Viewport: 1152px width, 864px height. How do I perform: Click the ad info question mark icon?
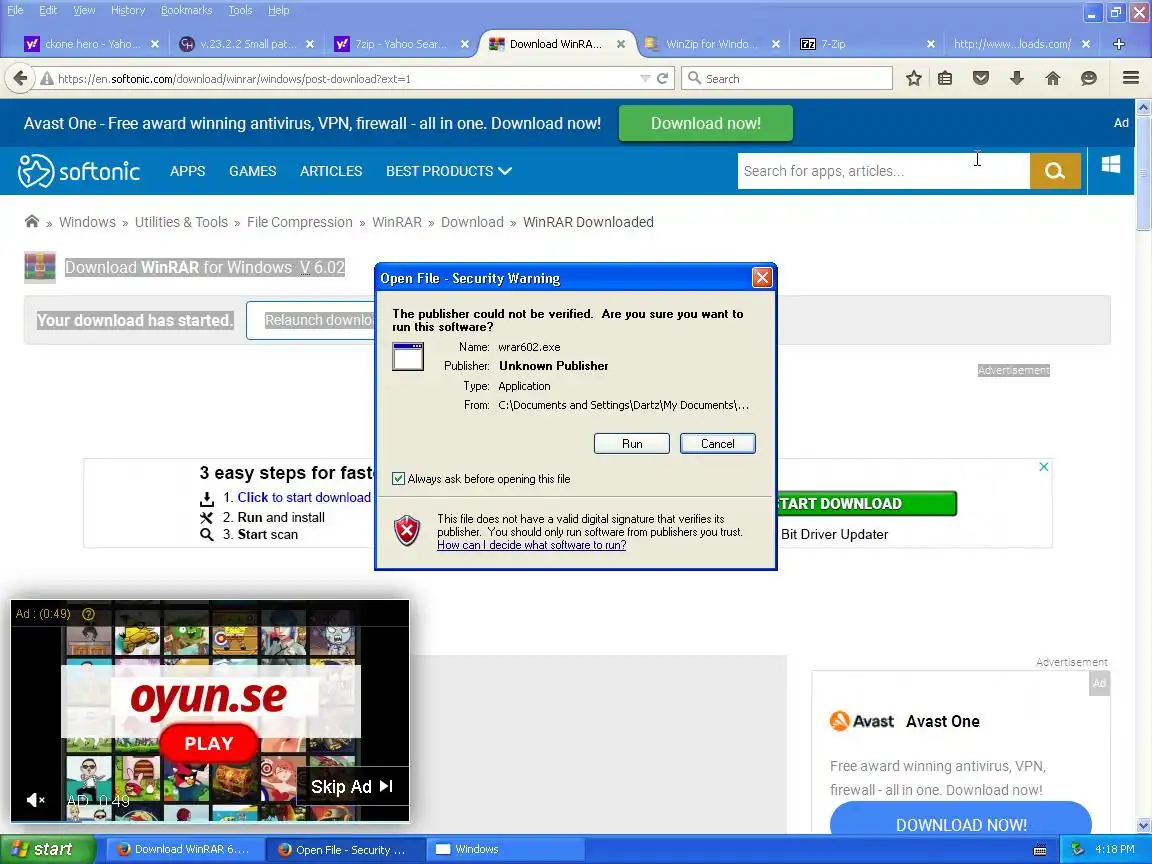88,613
